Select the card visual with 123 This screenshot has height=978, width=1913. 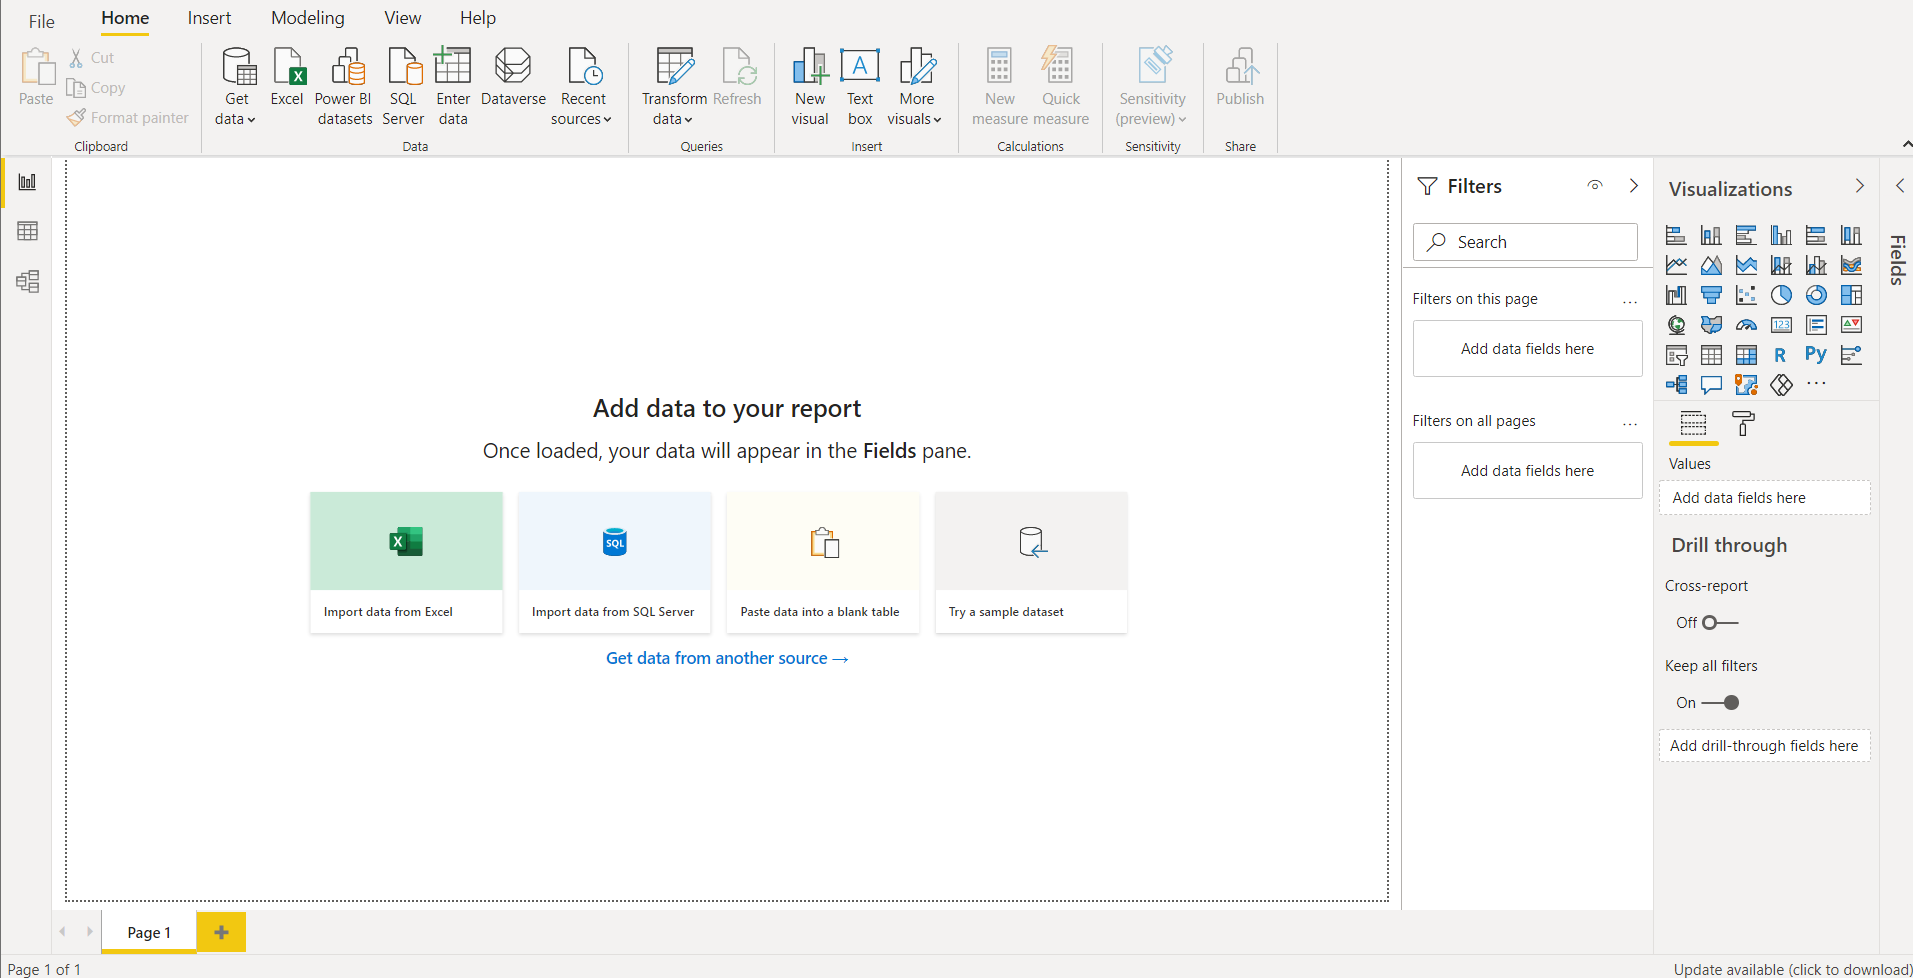(1781, 325)
